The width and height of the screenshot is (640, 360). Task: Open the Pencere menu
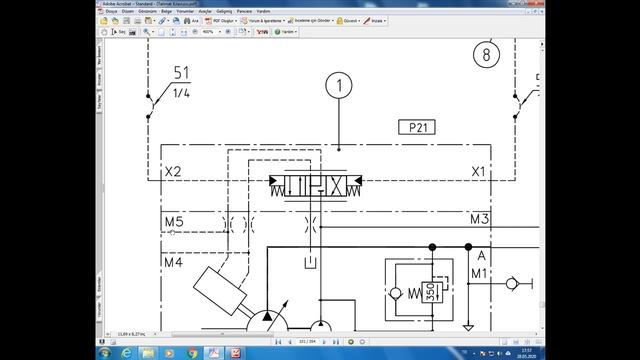click(x=244, y=11)
